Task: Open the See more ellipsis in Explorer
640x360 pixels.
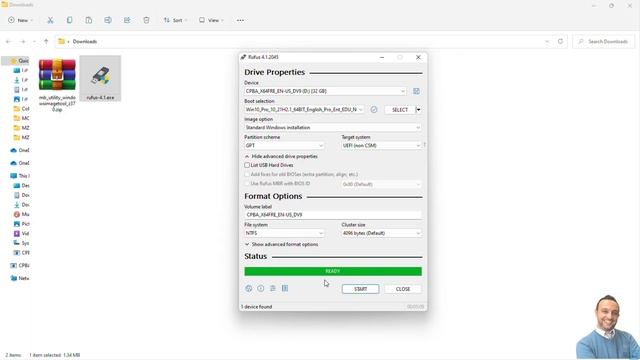Action: click(x=240, y=20)
